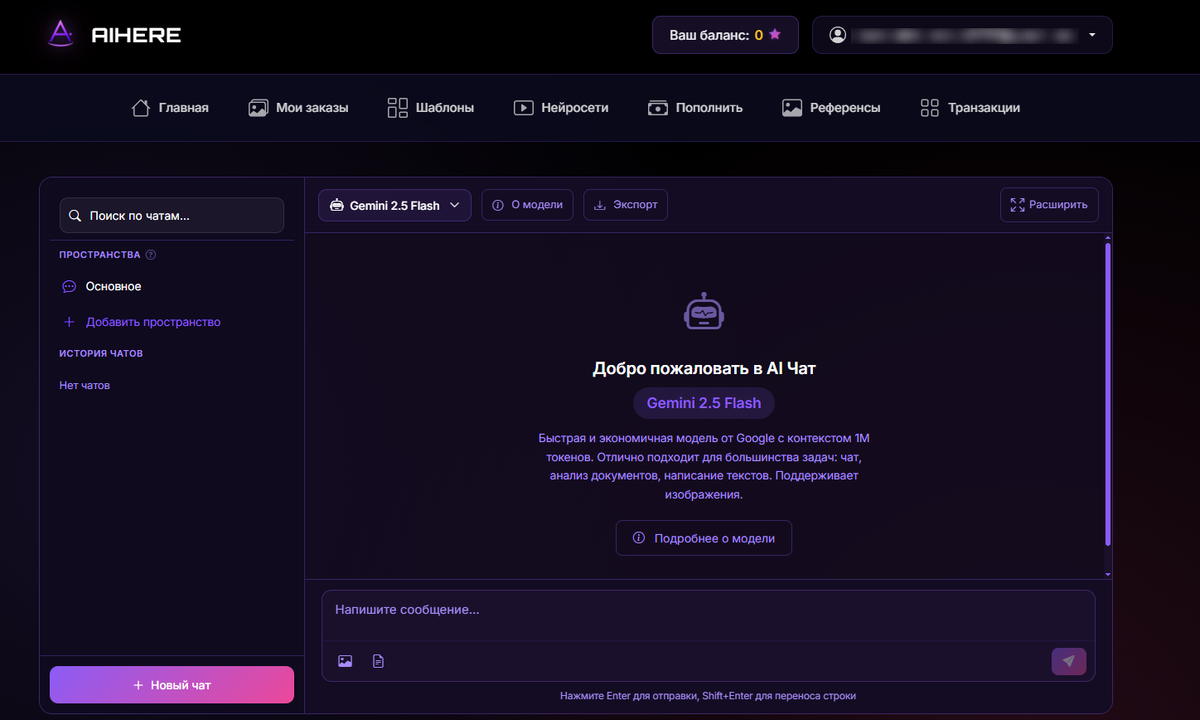
Task: Click the magnifier icon in chat search
Action: 75,215
